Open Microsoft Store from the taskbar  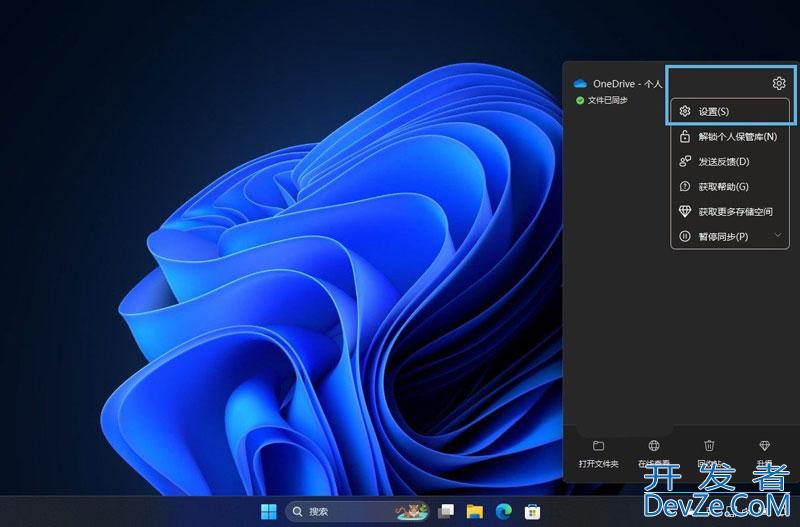532,511
